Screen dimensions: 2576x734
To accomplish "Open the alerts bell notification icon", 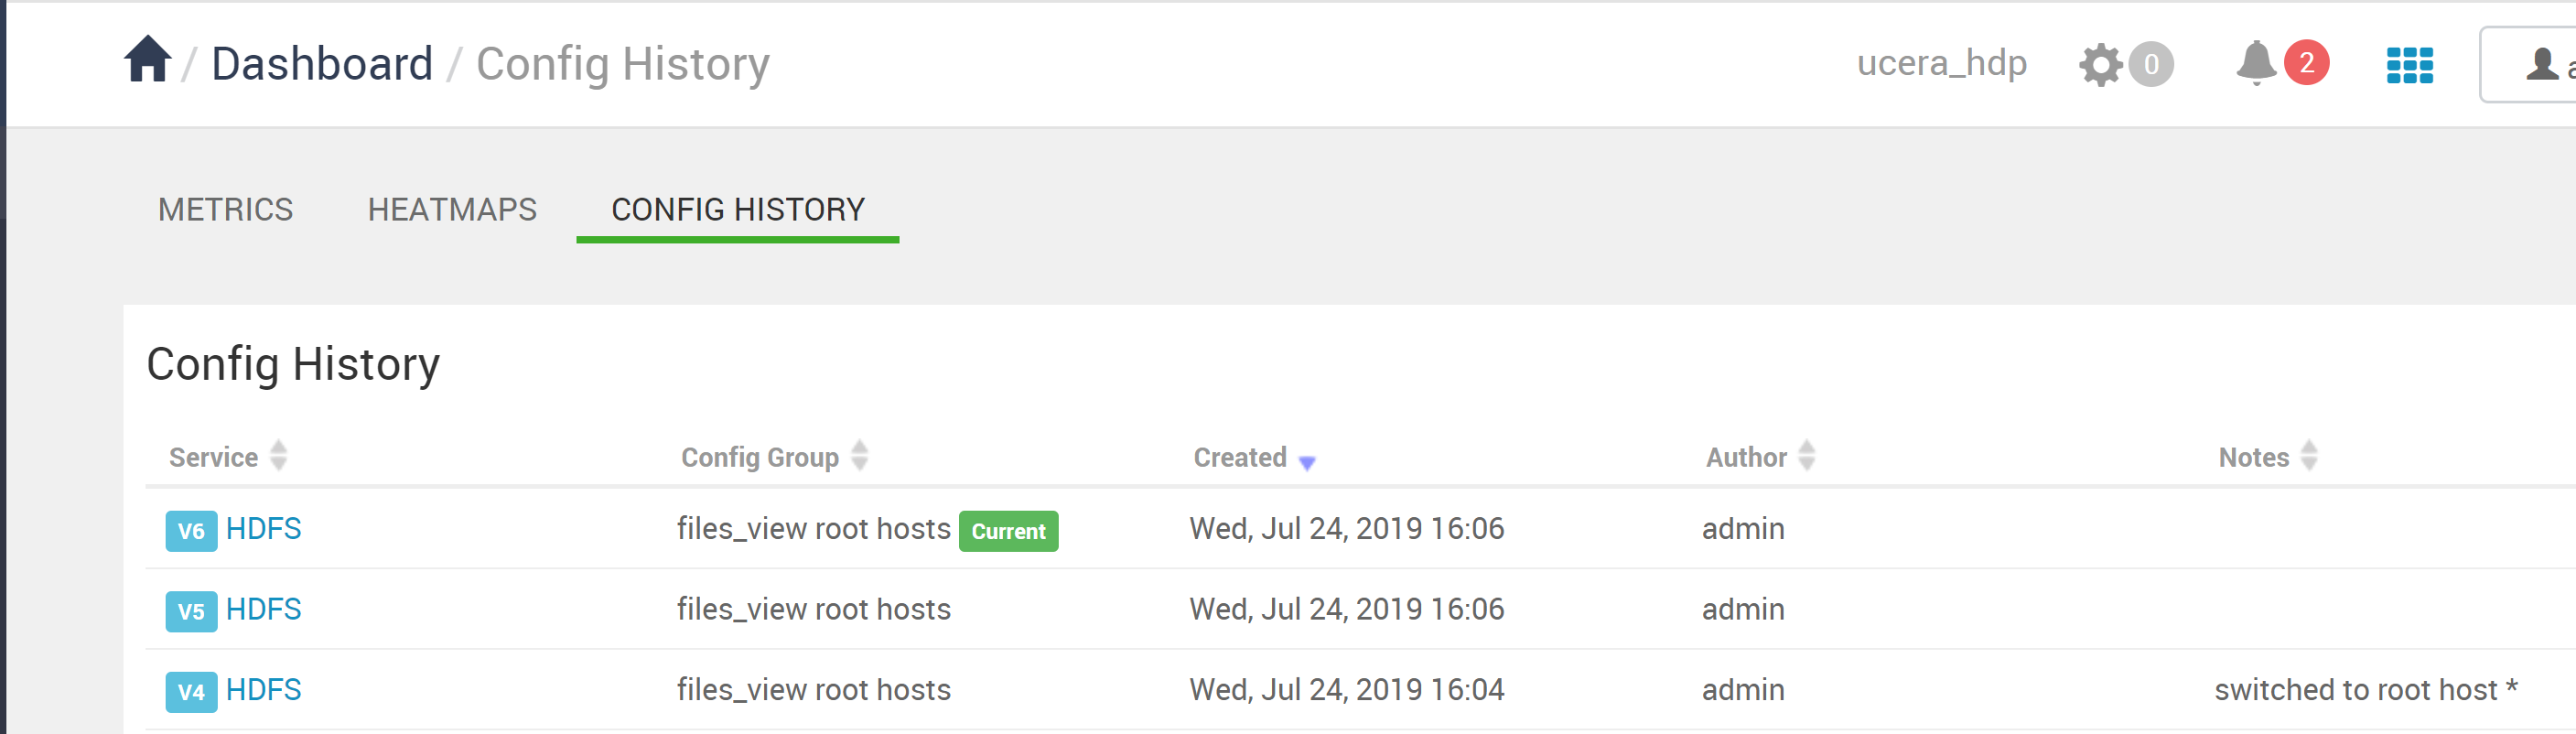I will click(2258, 64).
